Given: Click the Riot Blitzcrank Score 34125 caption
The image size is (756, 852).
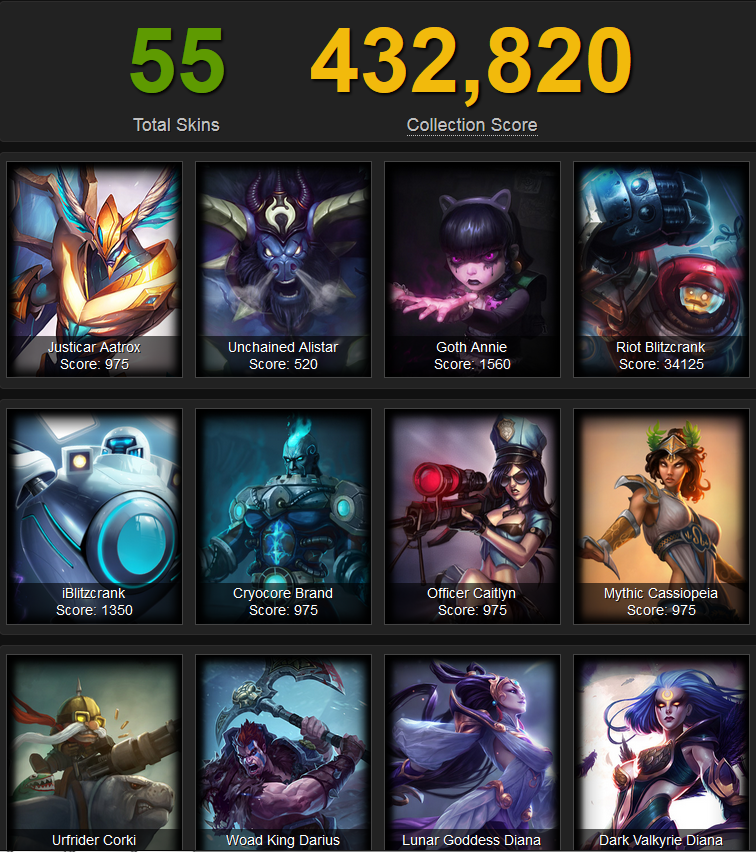Looking at the screenshot, I should point(661,356).
